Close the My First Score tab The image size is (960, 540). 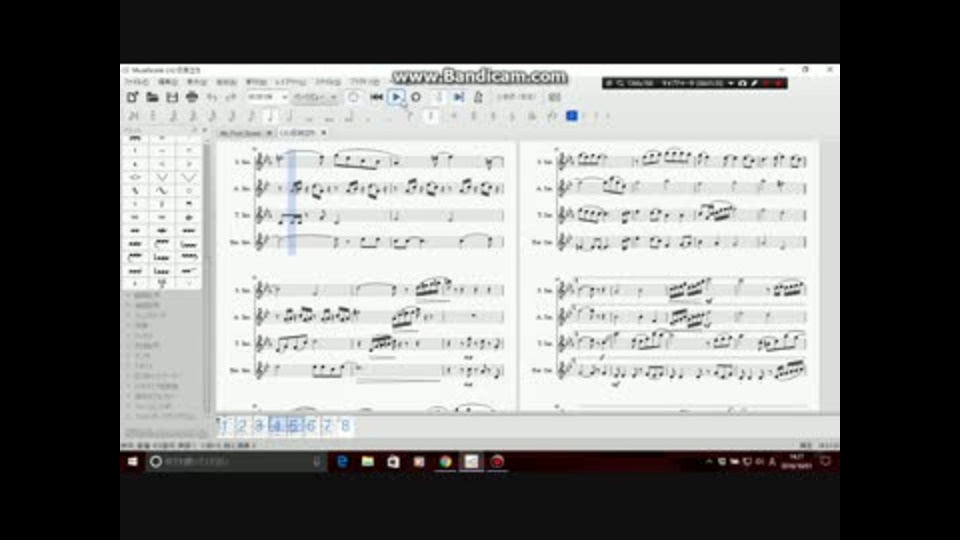coord(269,133)
